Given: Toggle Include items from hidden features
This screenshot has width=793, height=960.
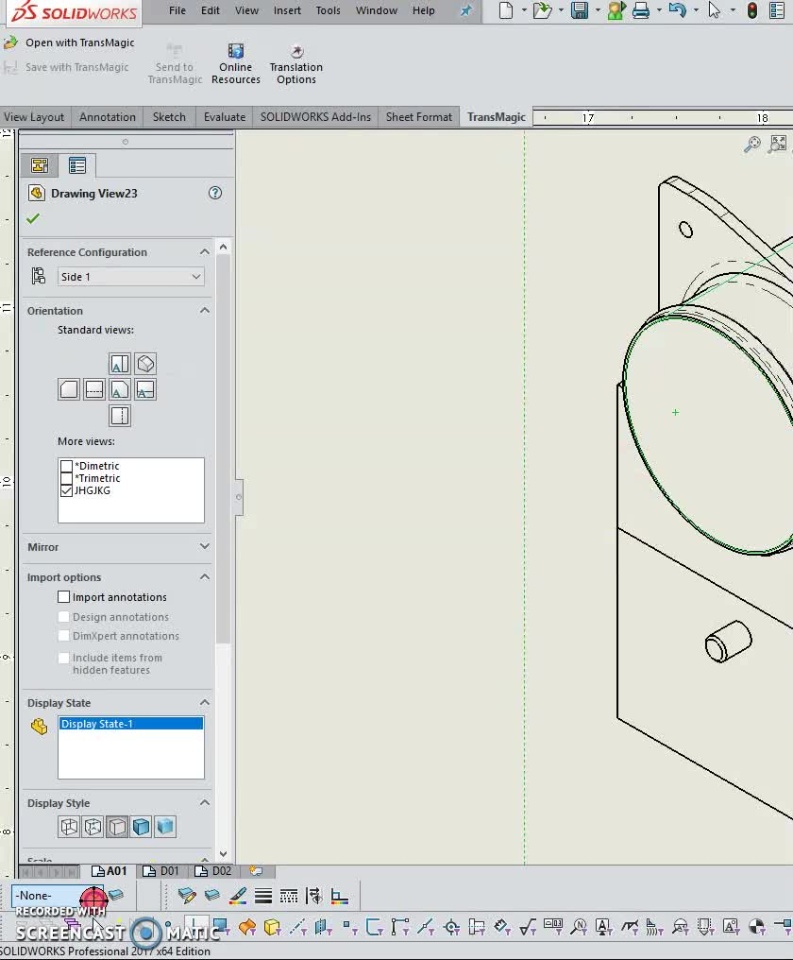Looking at the screenshot, I should coord(64,658).
